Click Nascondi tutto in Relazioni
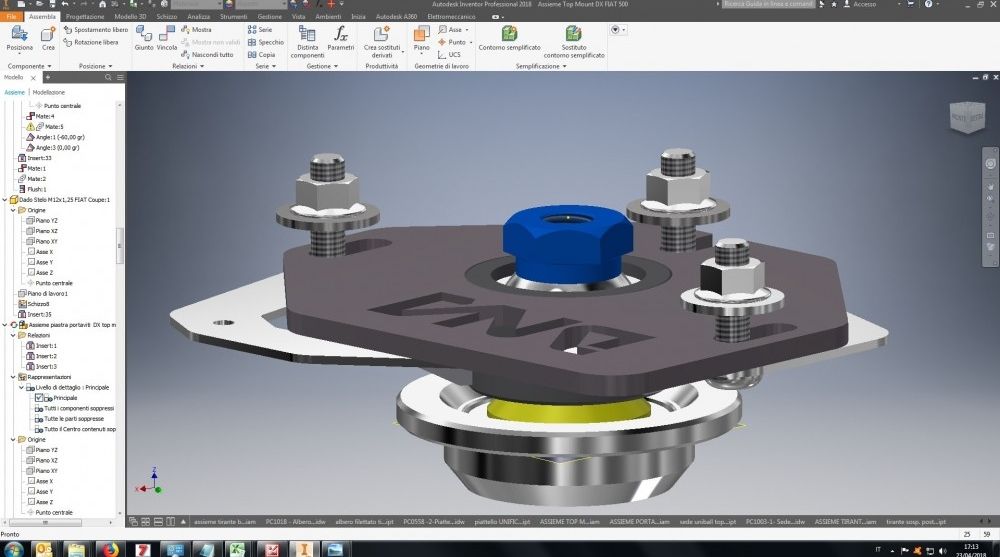Screen dimensions: 1000x557 coord(207,55)
